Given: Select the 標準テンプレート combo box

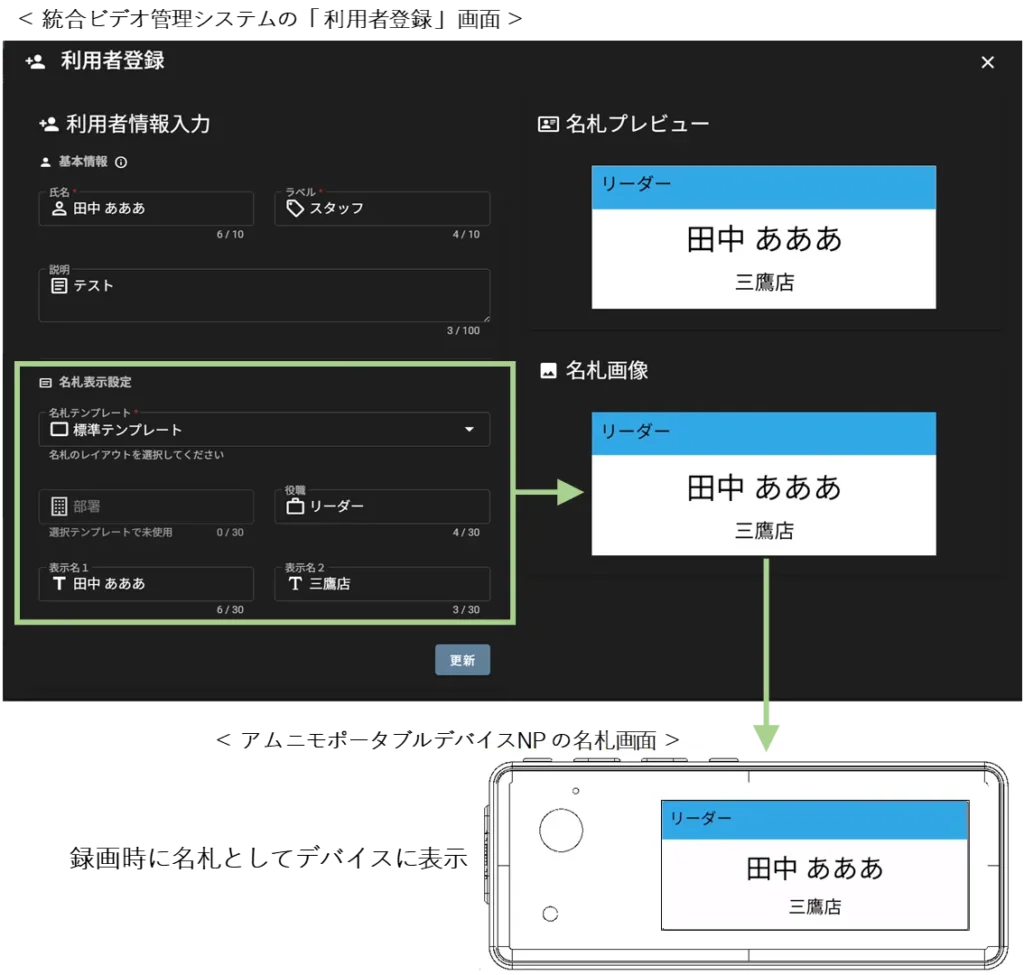Looking at the screenshot, I should 250,430.
